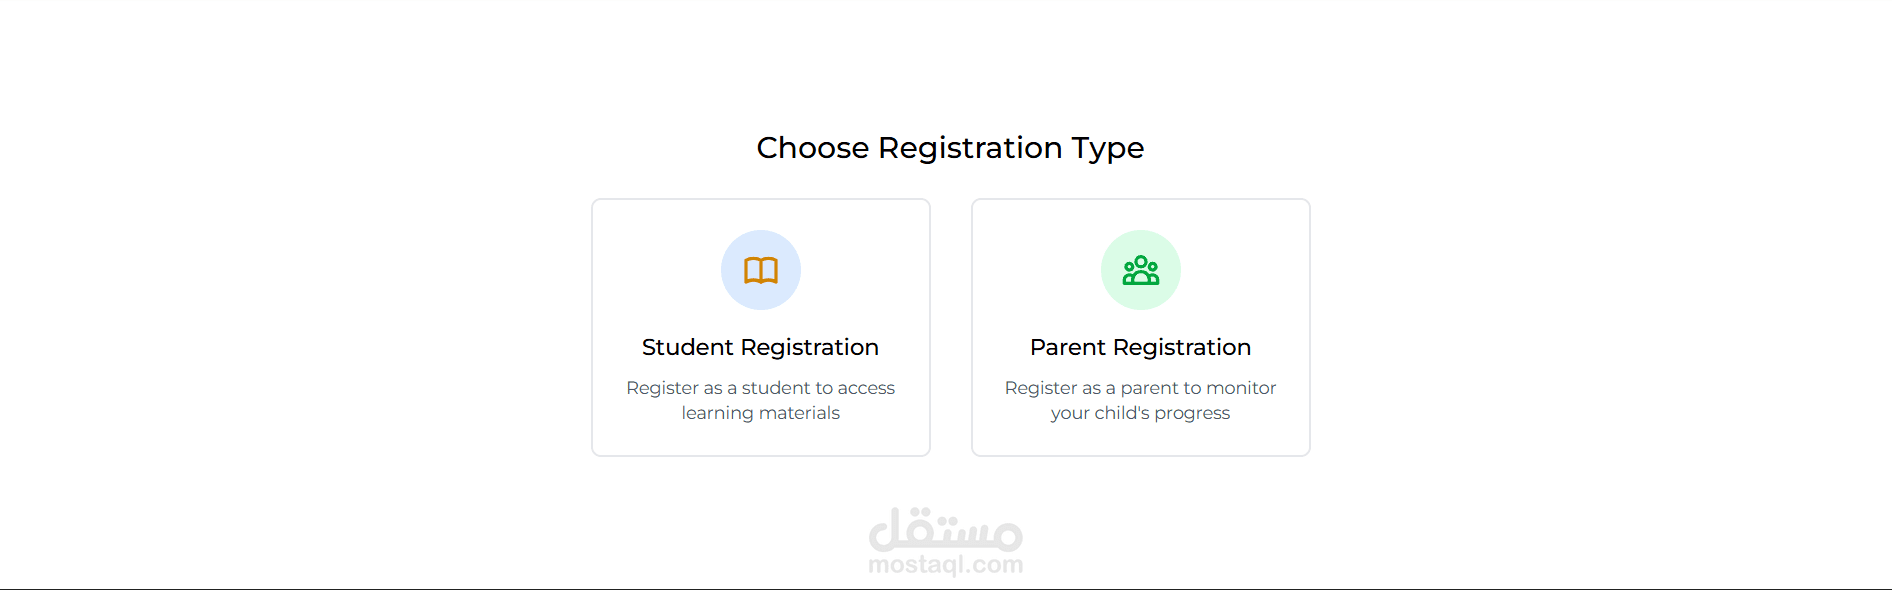1892x590 pixels.
Task: Click the green family group icon
Action: 1140,270
